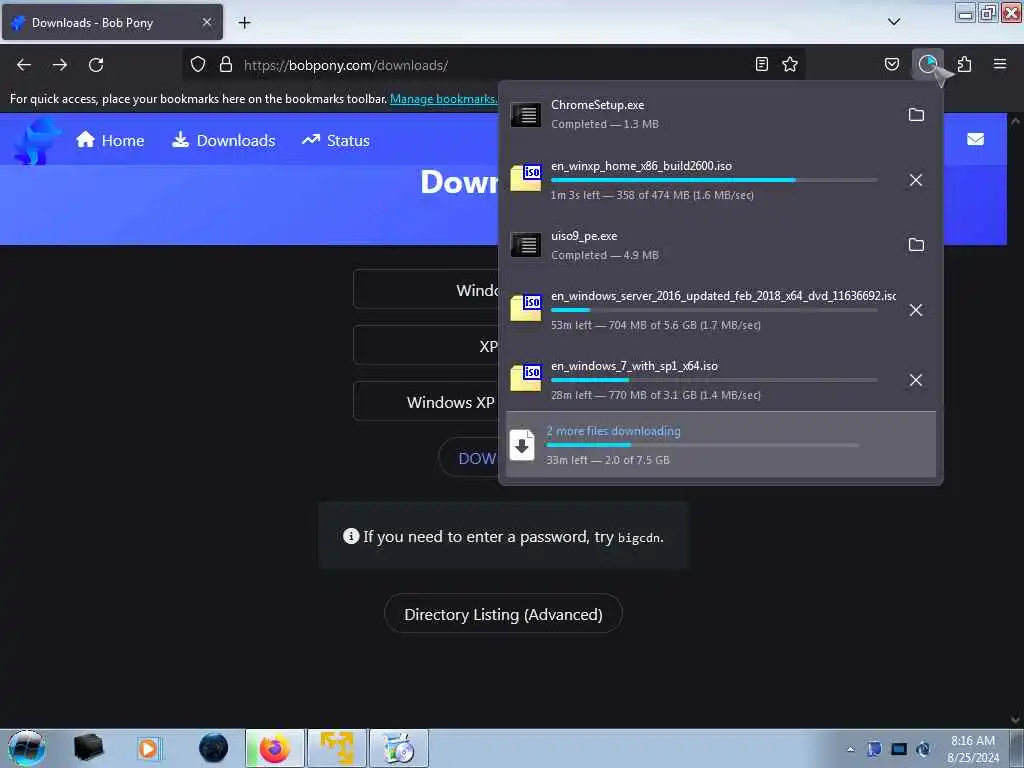Open the yellow arrows taskbar application
Image resolution: width=1024 pixels, height=768 pixels.
click(337, 748)
